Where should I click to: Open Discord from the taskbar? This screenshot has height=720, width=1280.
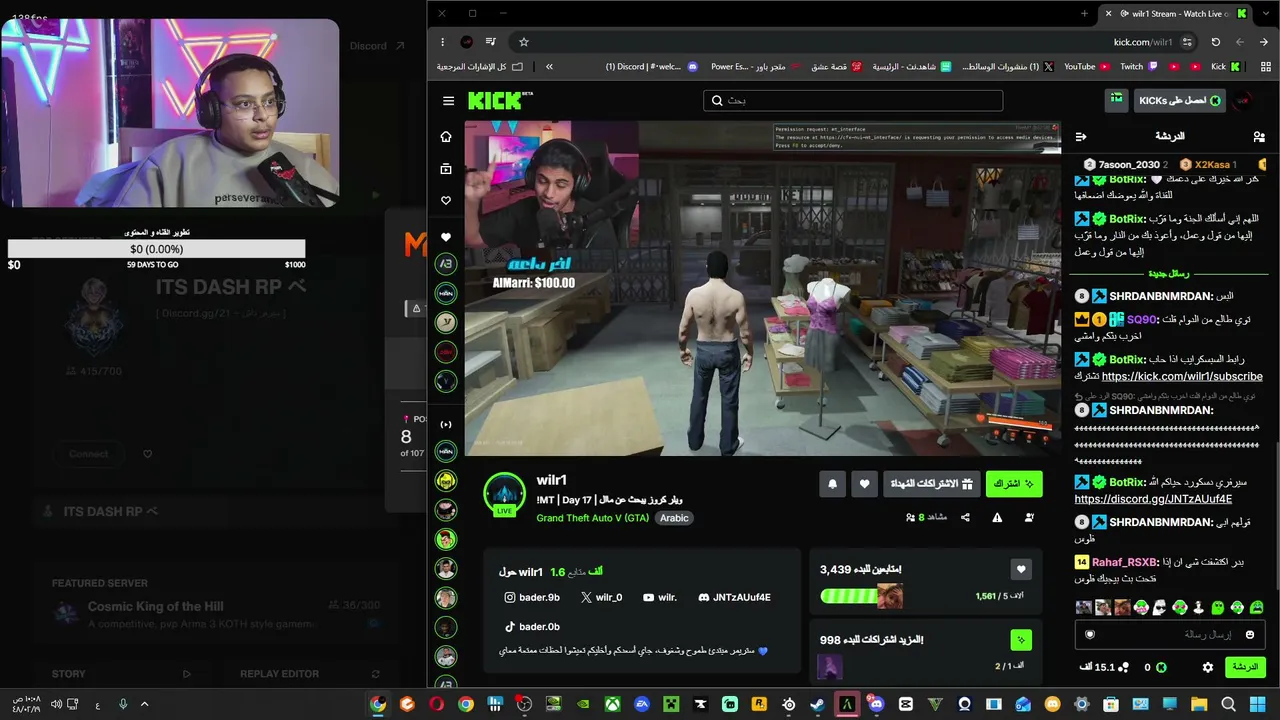(x=876, y=704)
